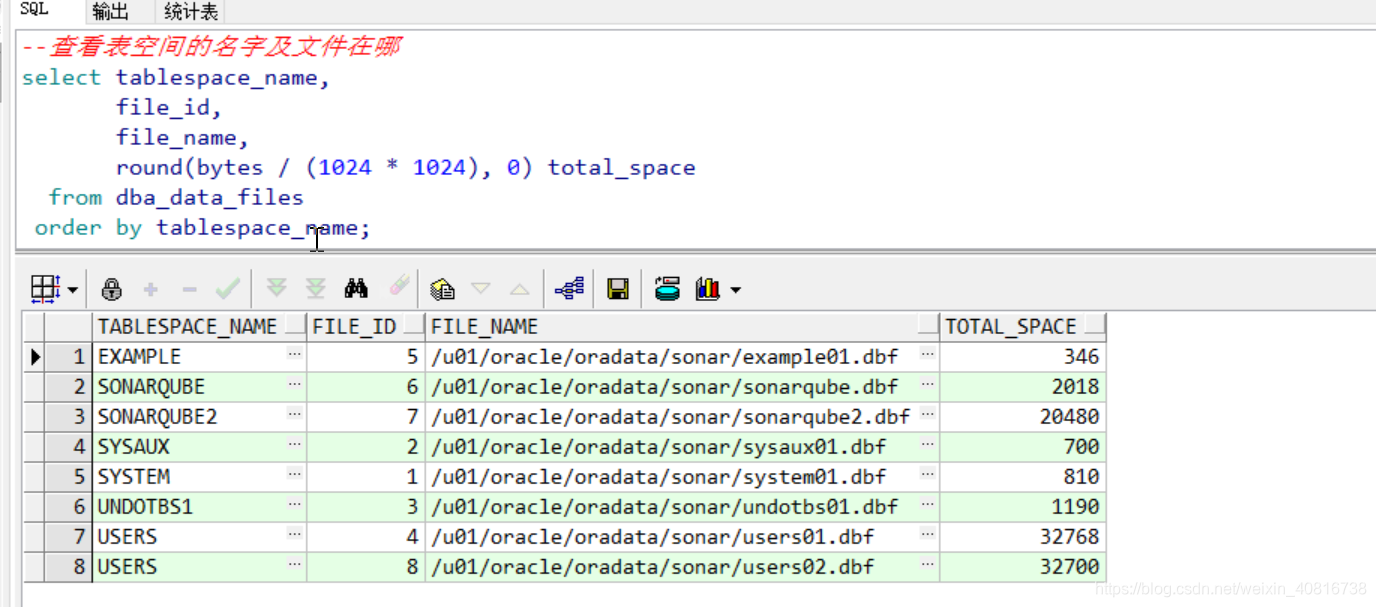Screen dimensions: 1376x607
Task: Click the fetch next page icon
Action: [x=277, y=289]
